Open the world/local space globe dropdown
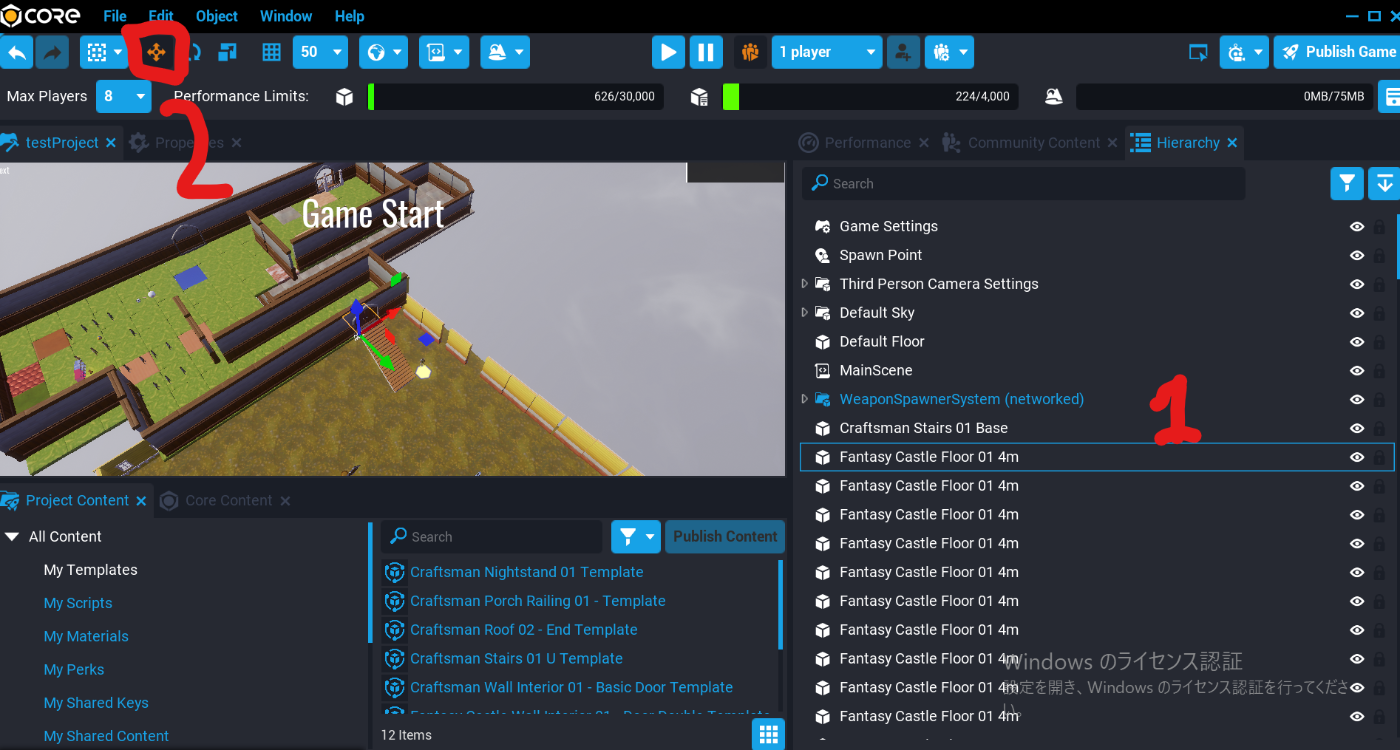 384,52
